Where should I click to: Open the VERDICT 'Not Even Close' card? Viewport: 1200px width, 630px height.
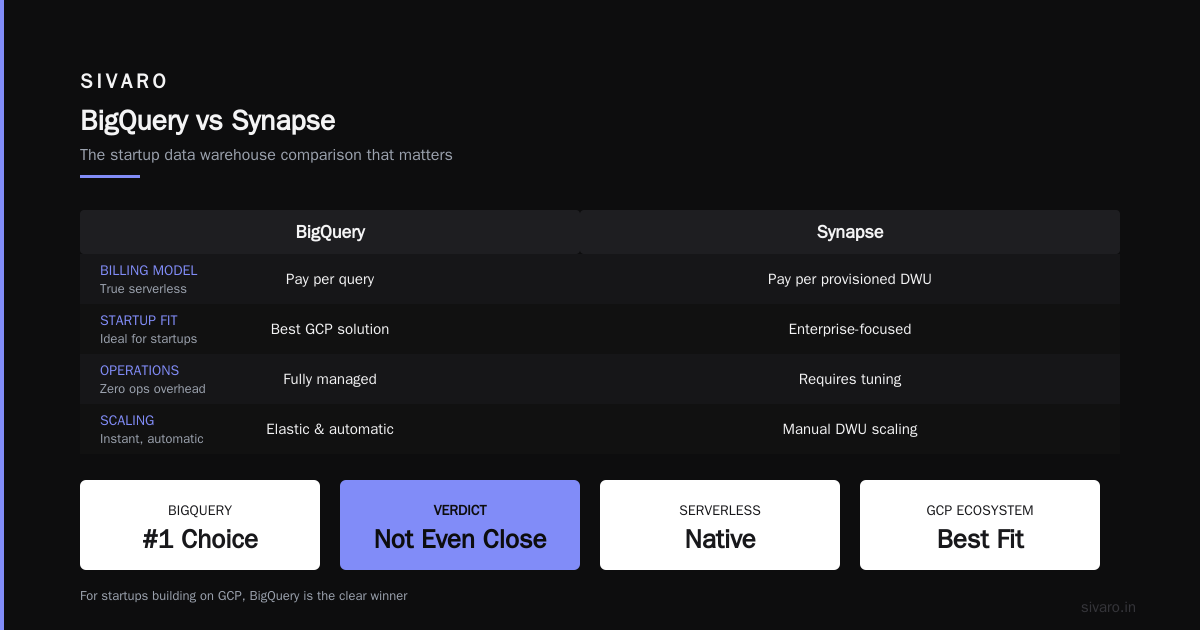tap(460, 525)
